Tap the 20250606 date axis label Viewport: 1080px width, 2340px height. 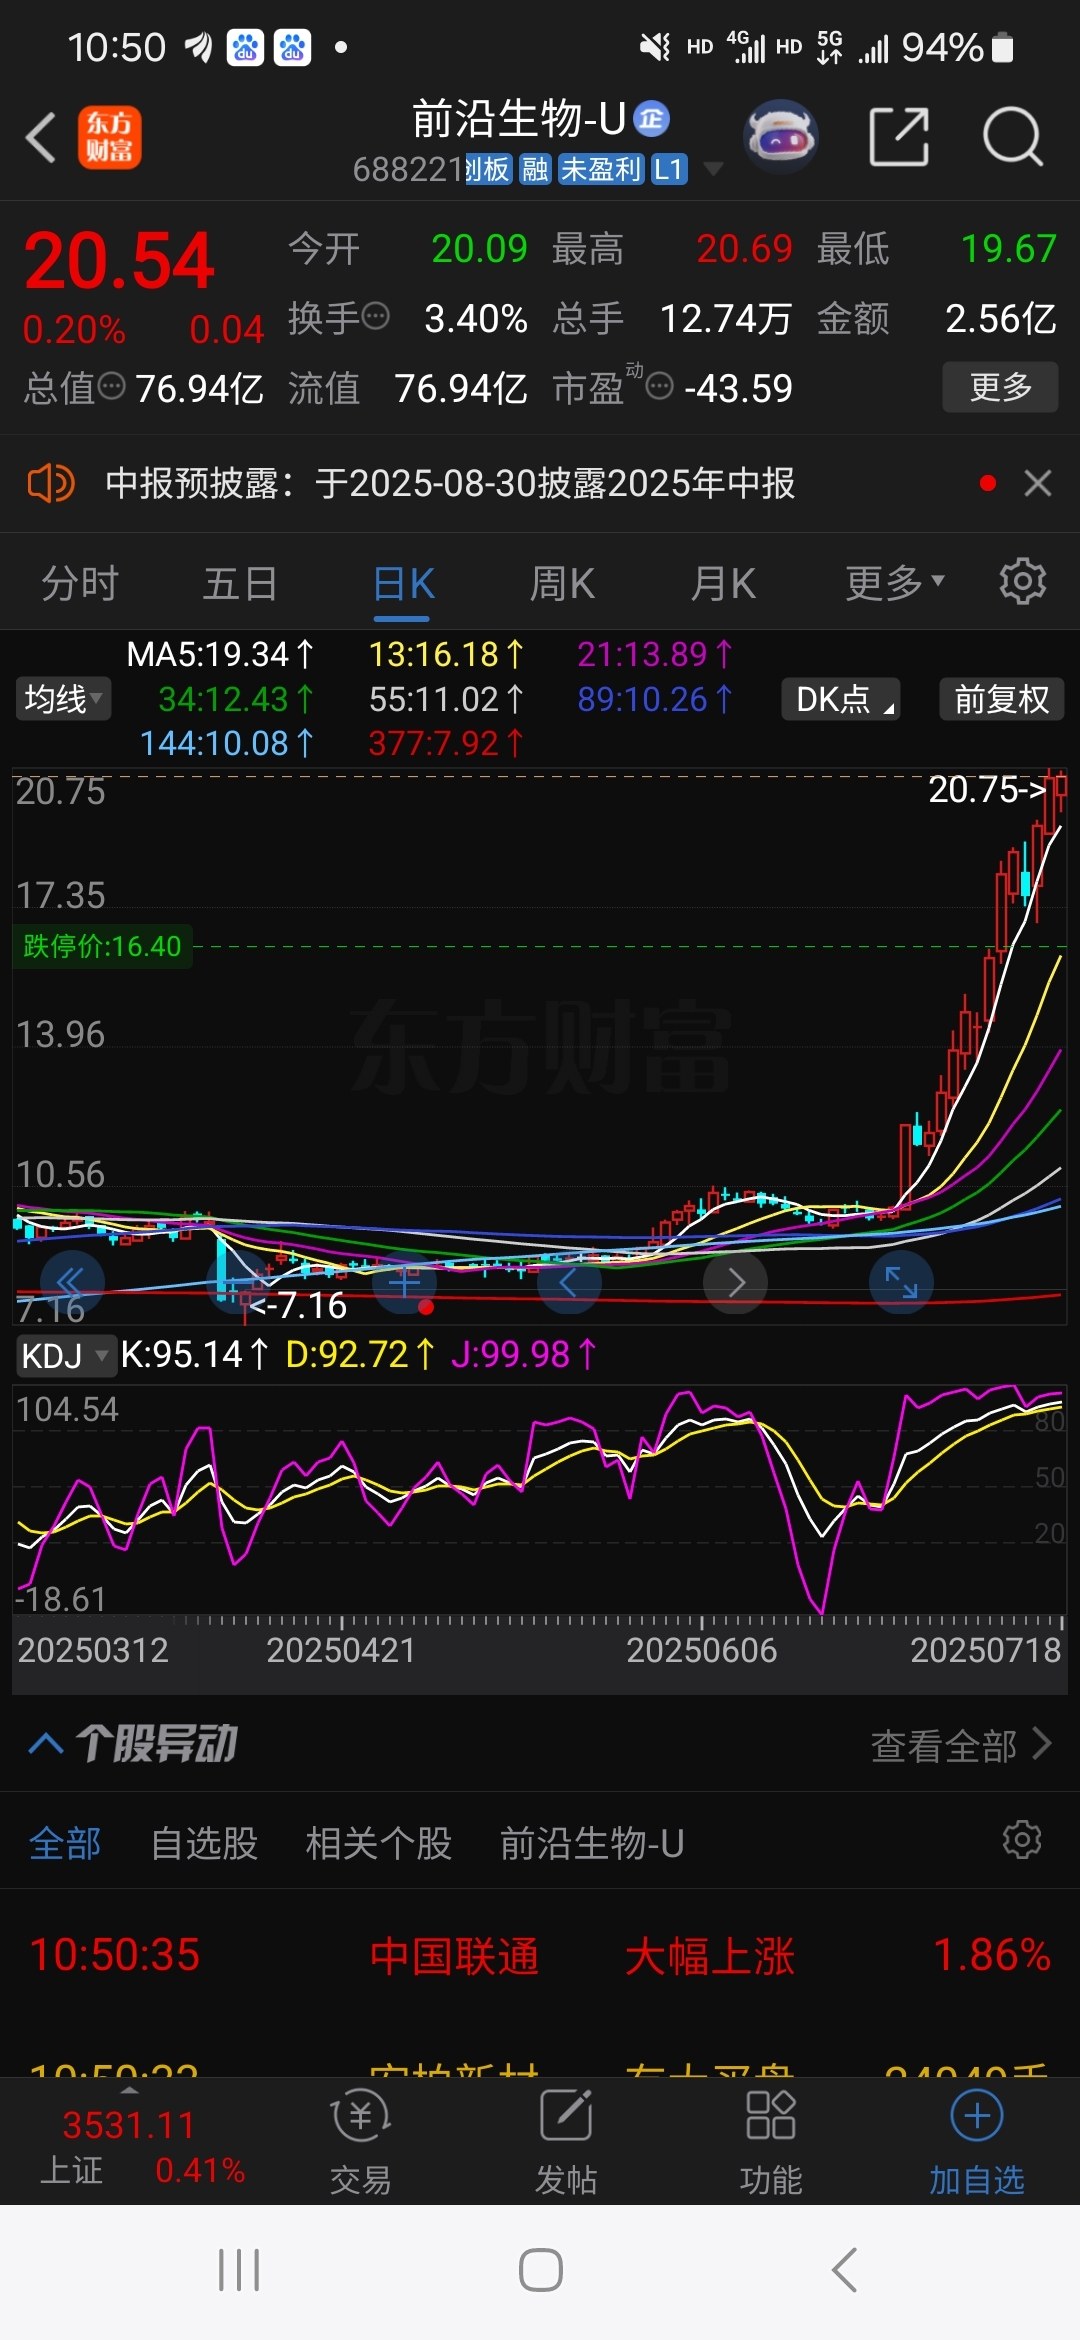pos(702,1650)
